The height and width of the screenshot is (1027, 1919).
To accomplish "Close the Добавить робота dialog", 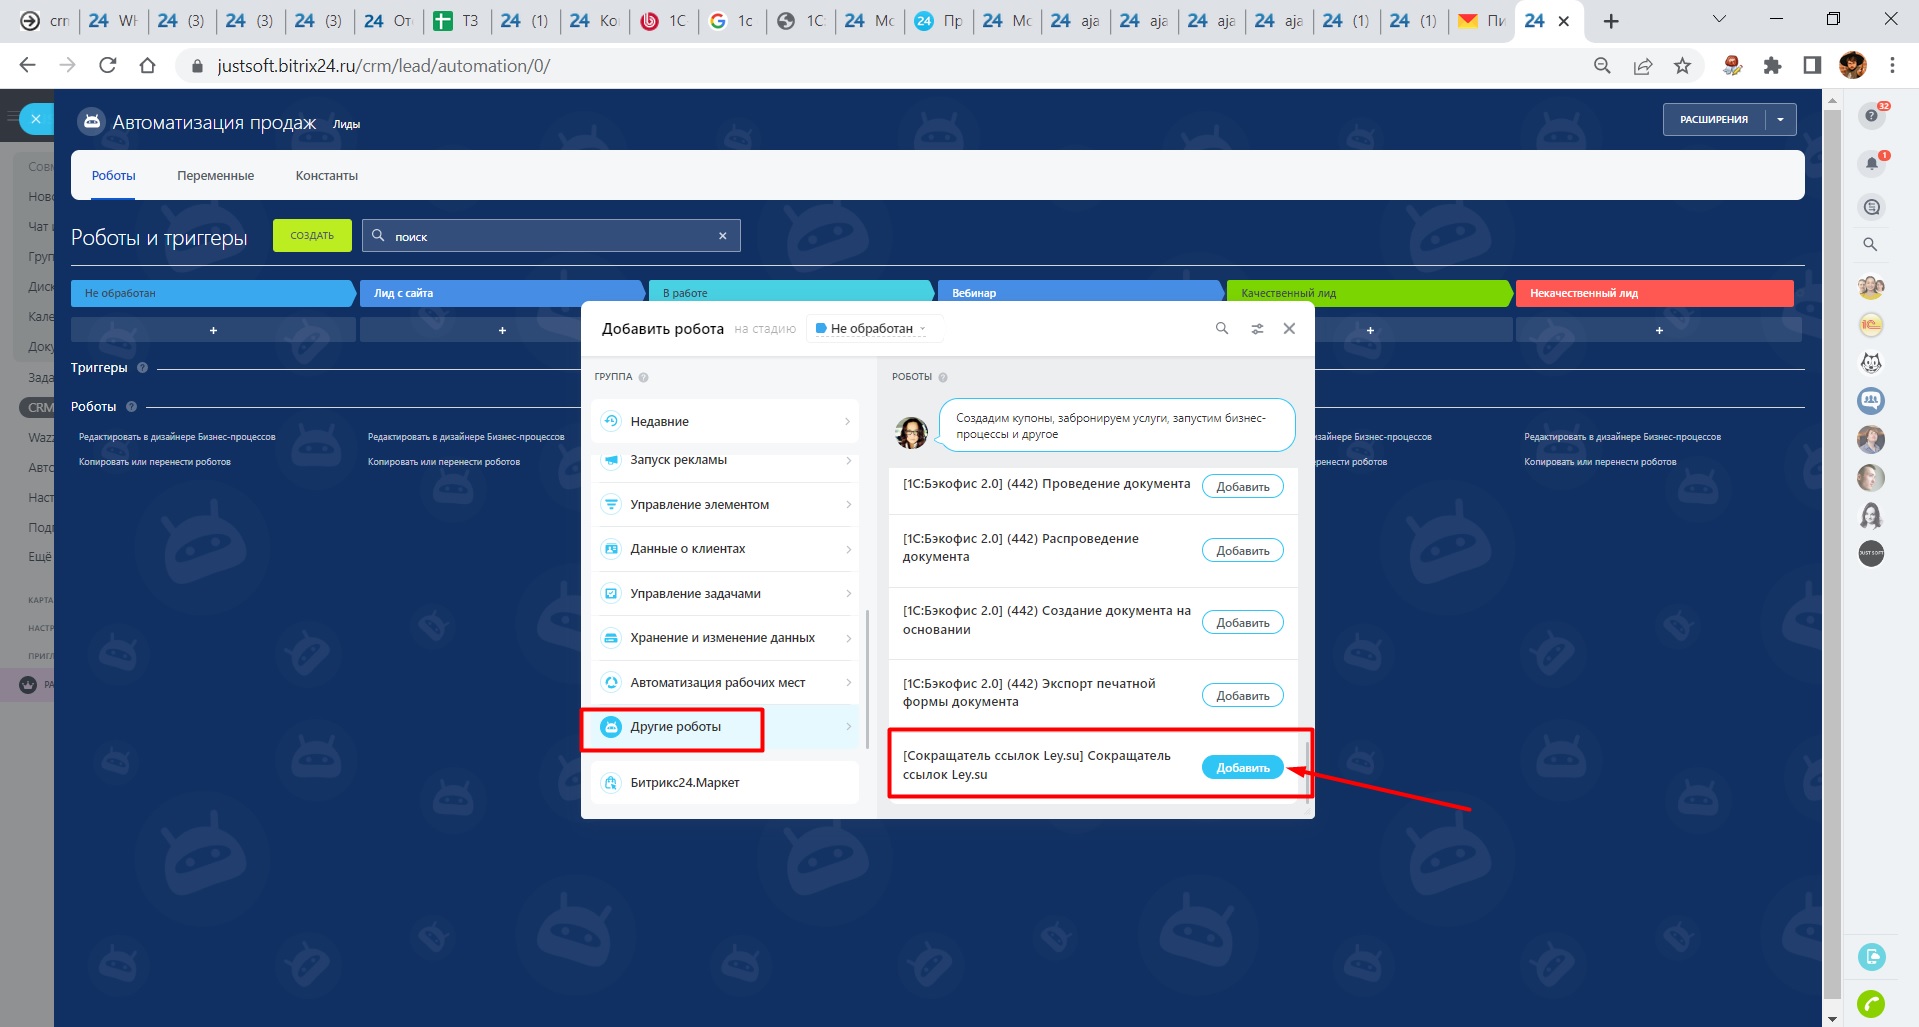I will (1289, 328).
